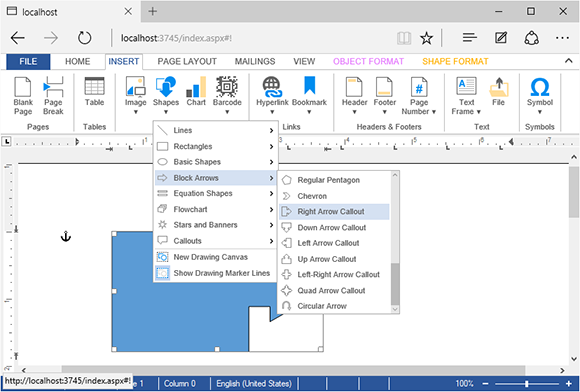This screenshot has height=392, width=580.
Task: Click the Hyperlink ribbon icon
Action: [x=272, y=95]
